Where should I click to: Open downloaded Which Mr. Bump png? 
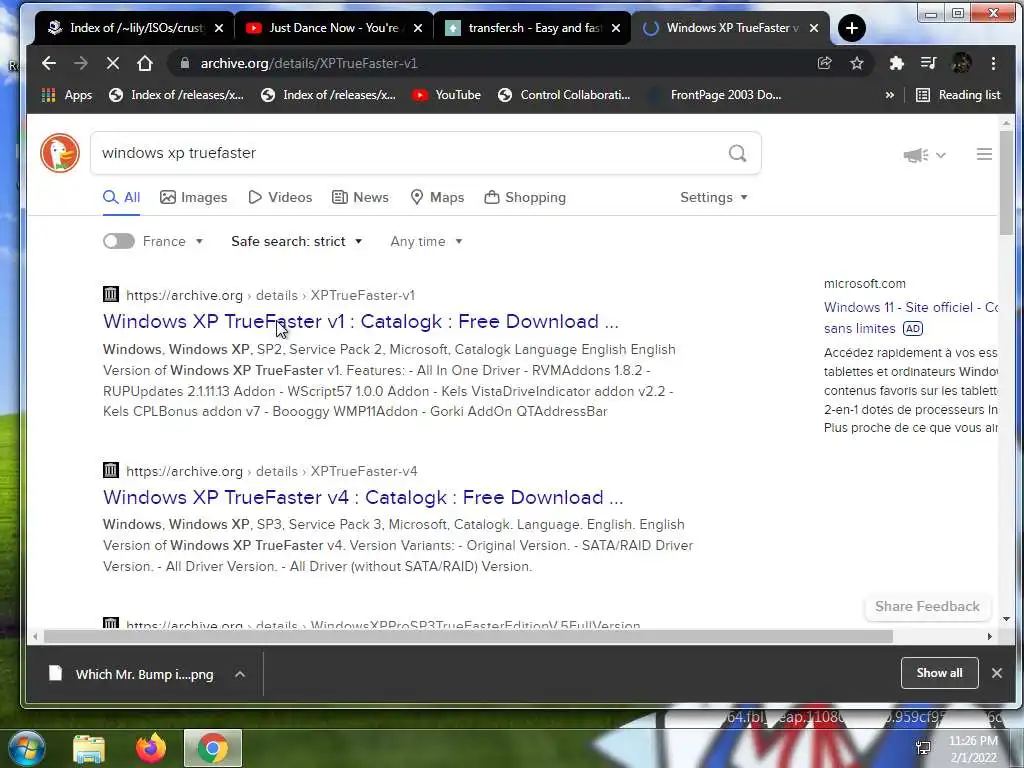pyautogui.click(x=131, y=674)
